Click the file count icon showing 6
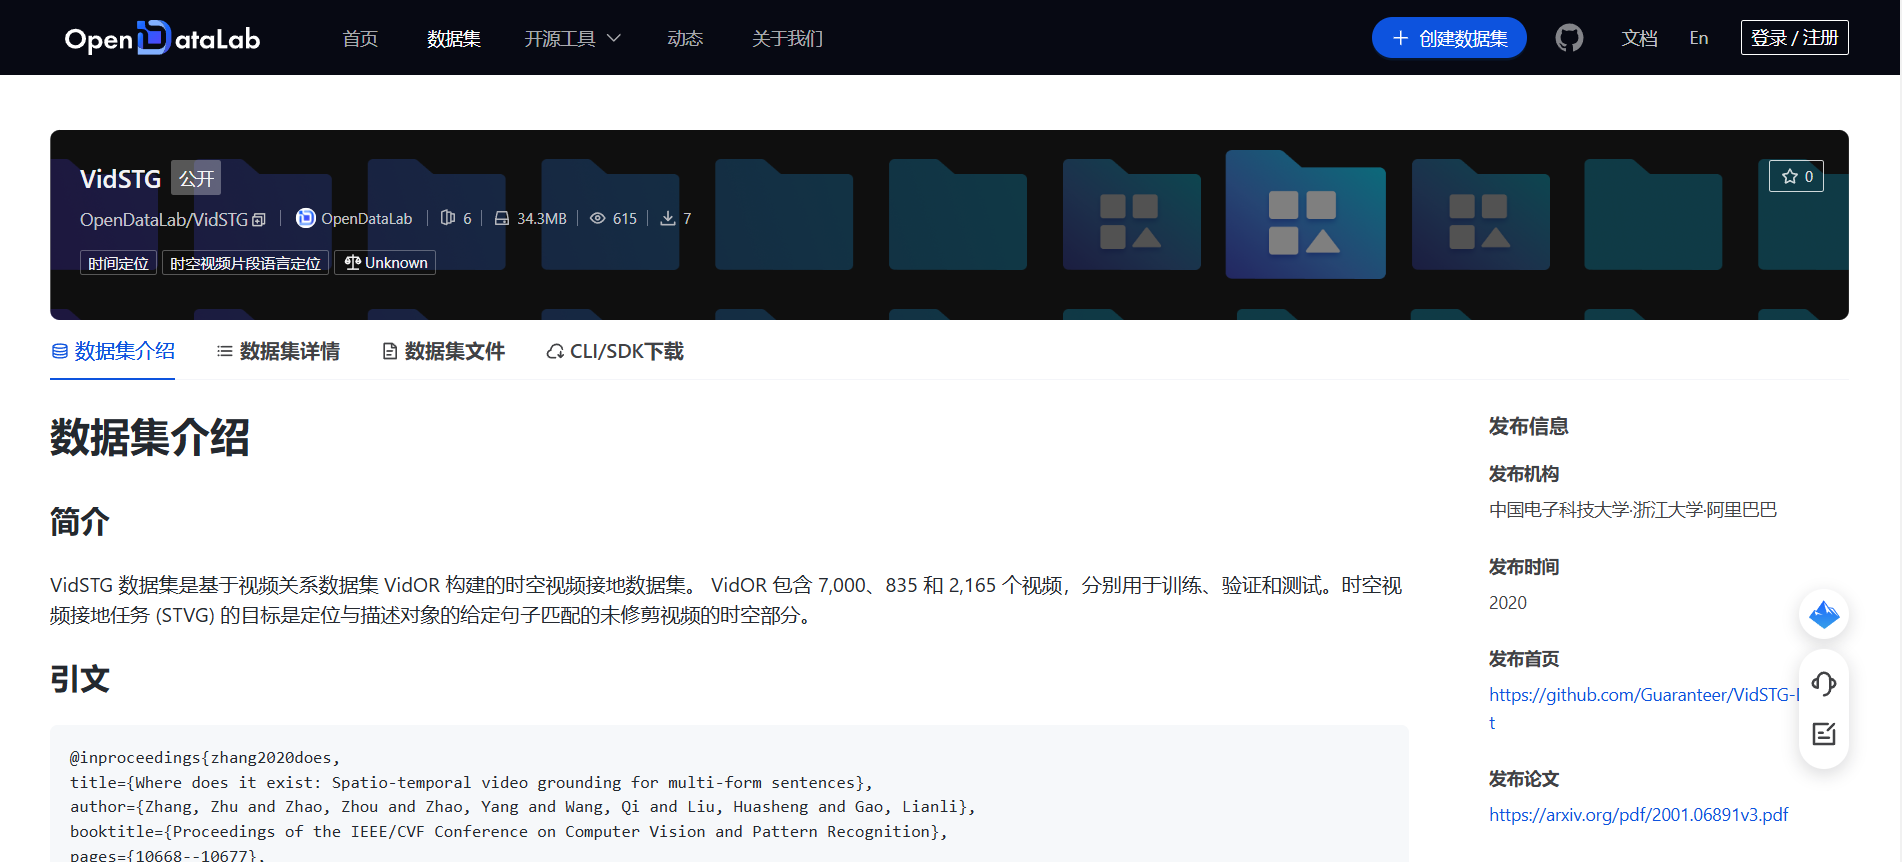1902x862 pixels. click(x=447, y=218)
